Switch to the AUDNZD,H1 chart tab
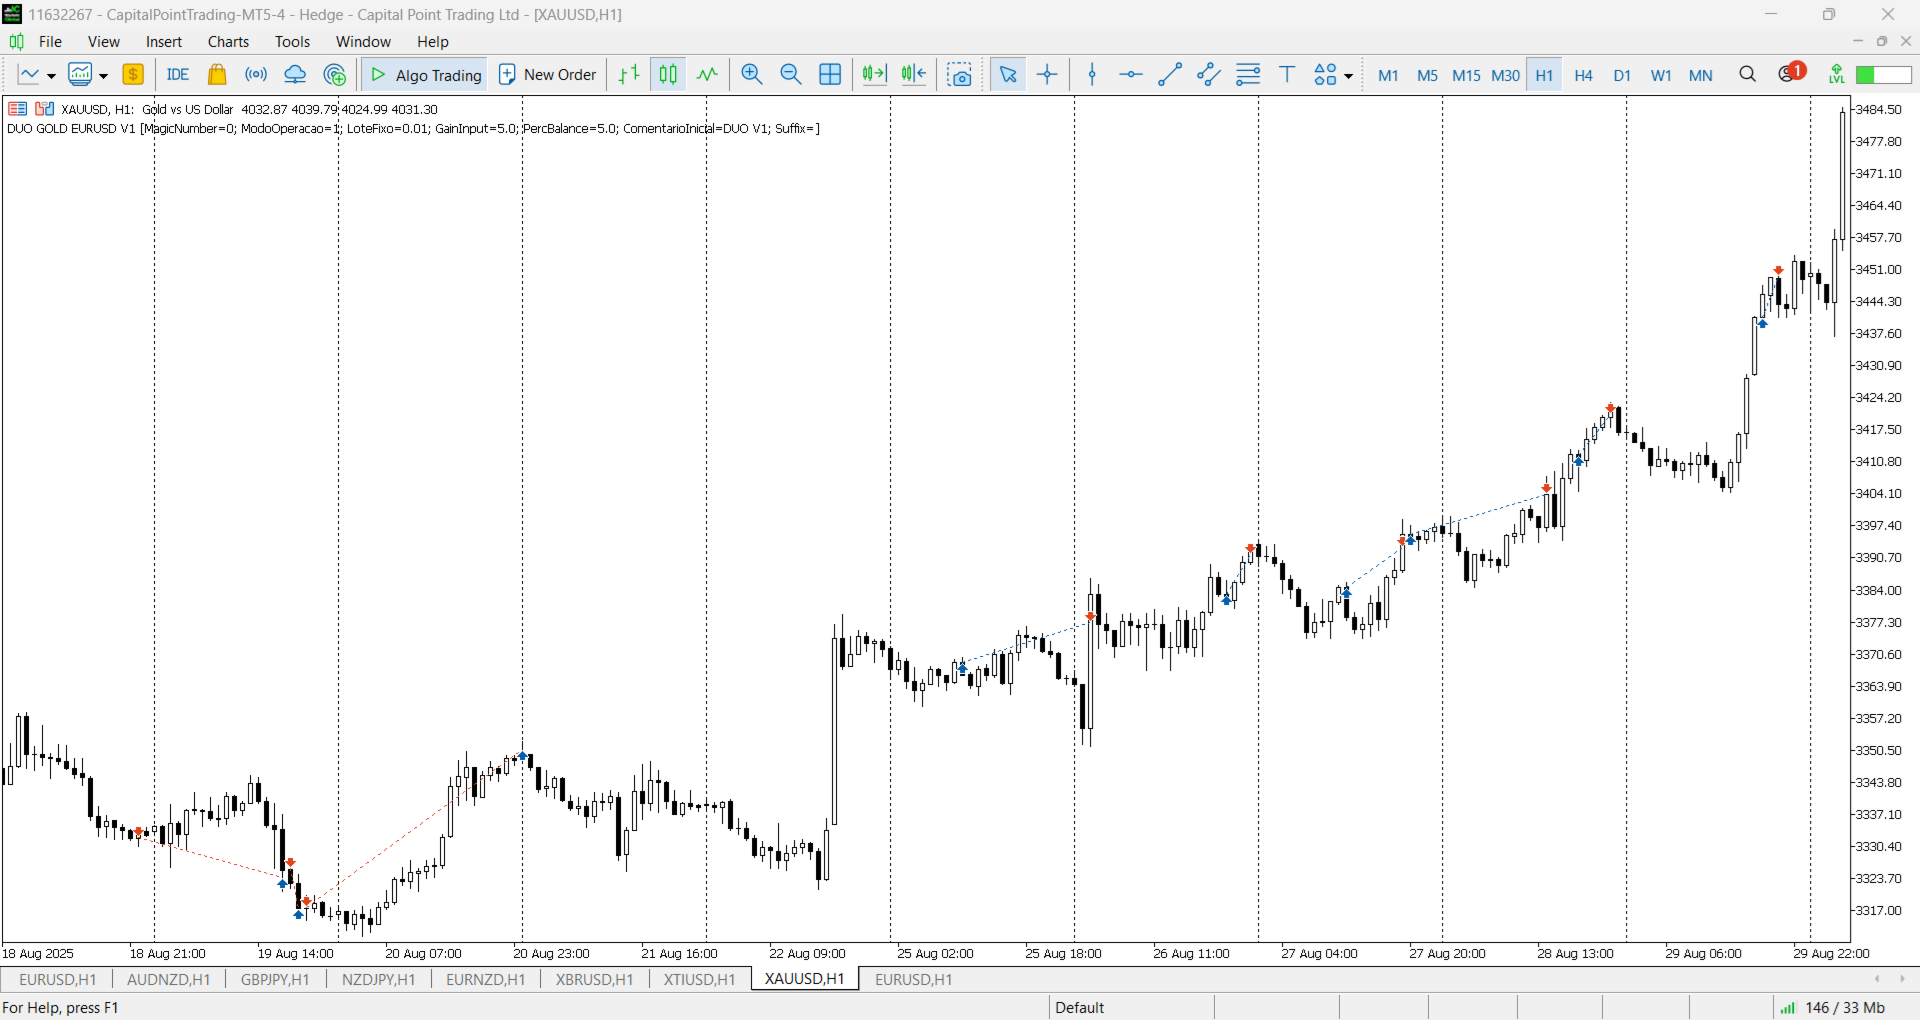This screenshot has width=1920, height=1020. 169,980
